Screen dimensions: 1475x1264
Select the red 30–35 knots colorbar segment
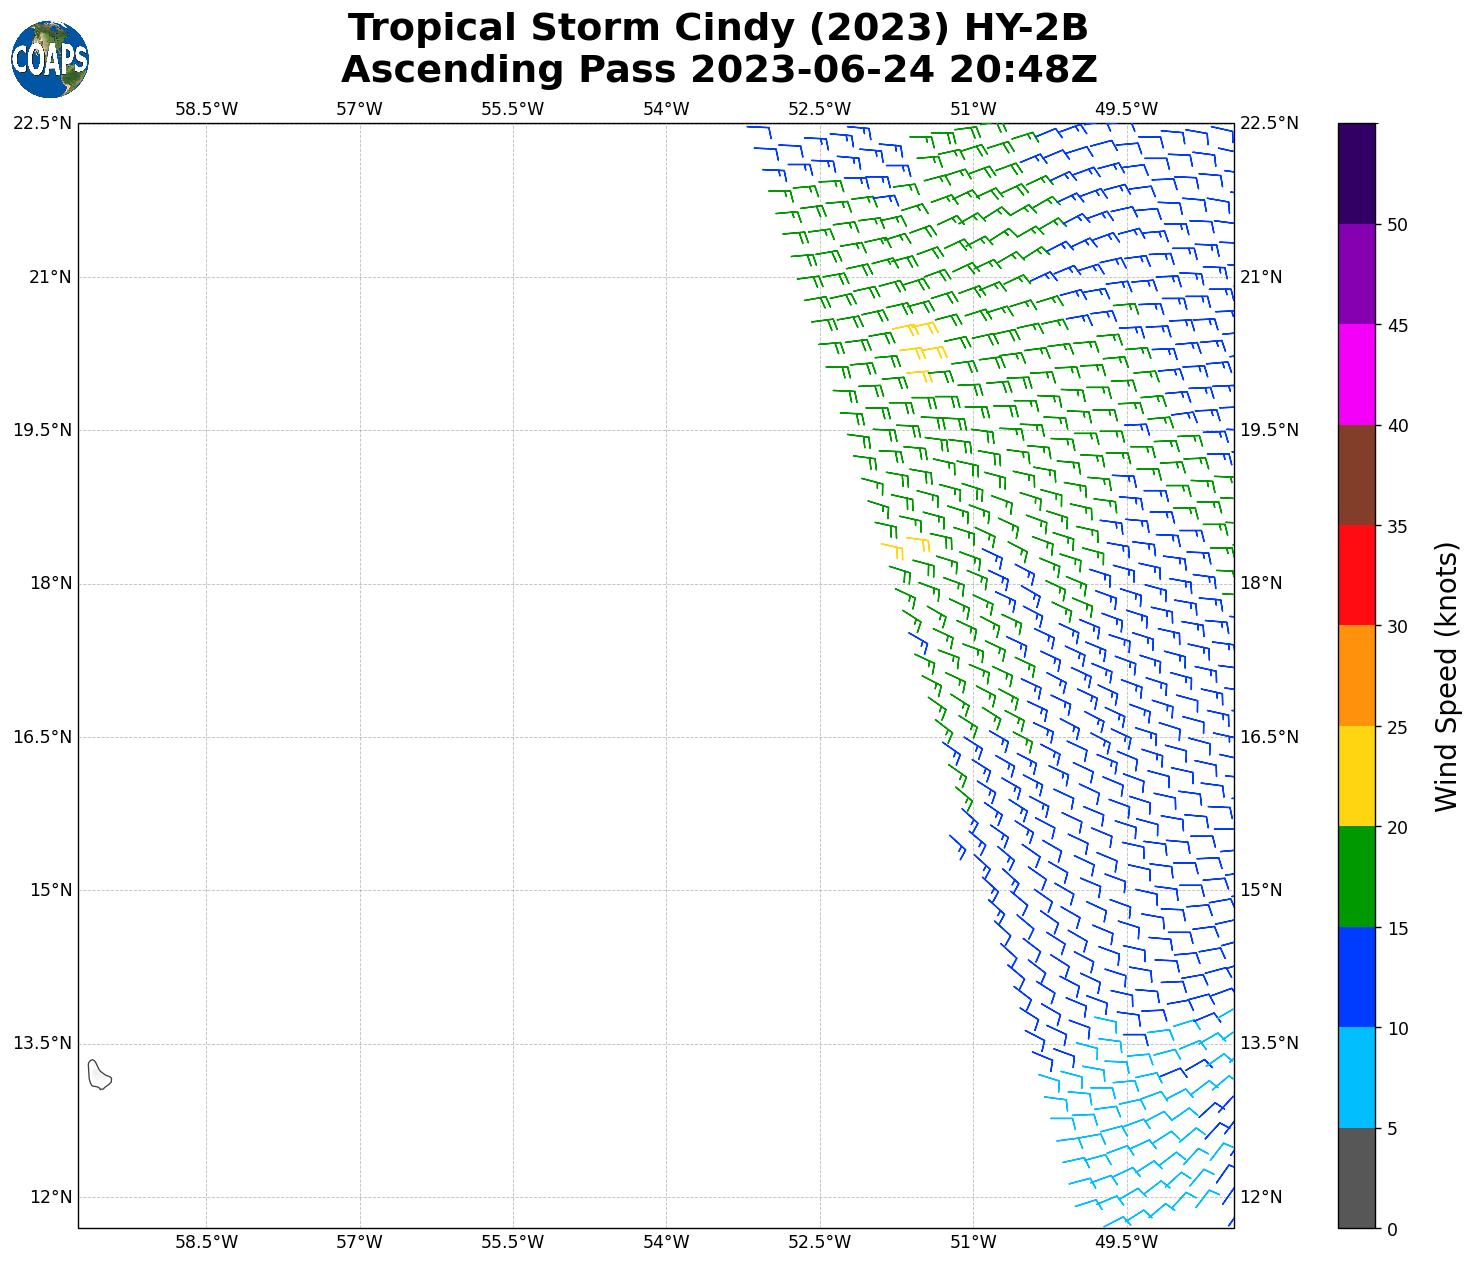coord(1357,575)
